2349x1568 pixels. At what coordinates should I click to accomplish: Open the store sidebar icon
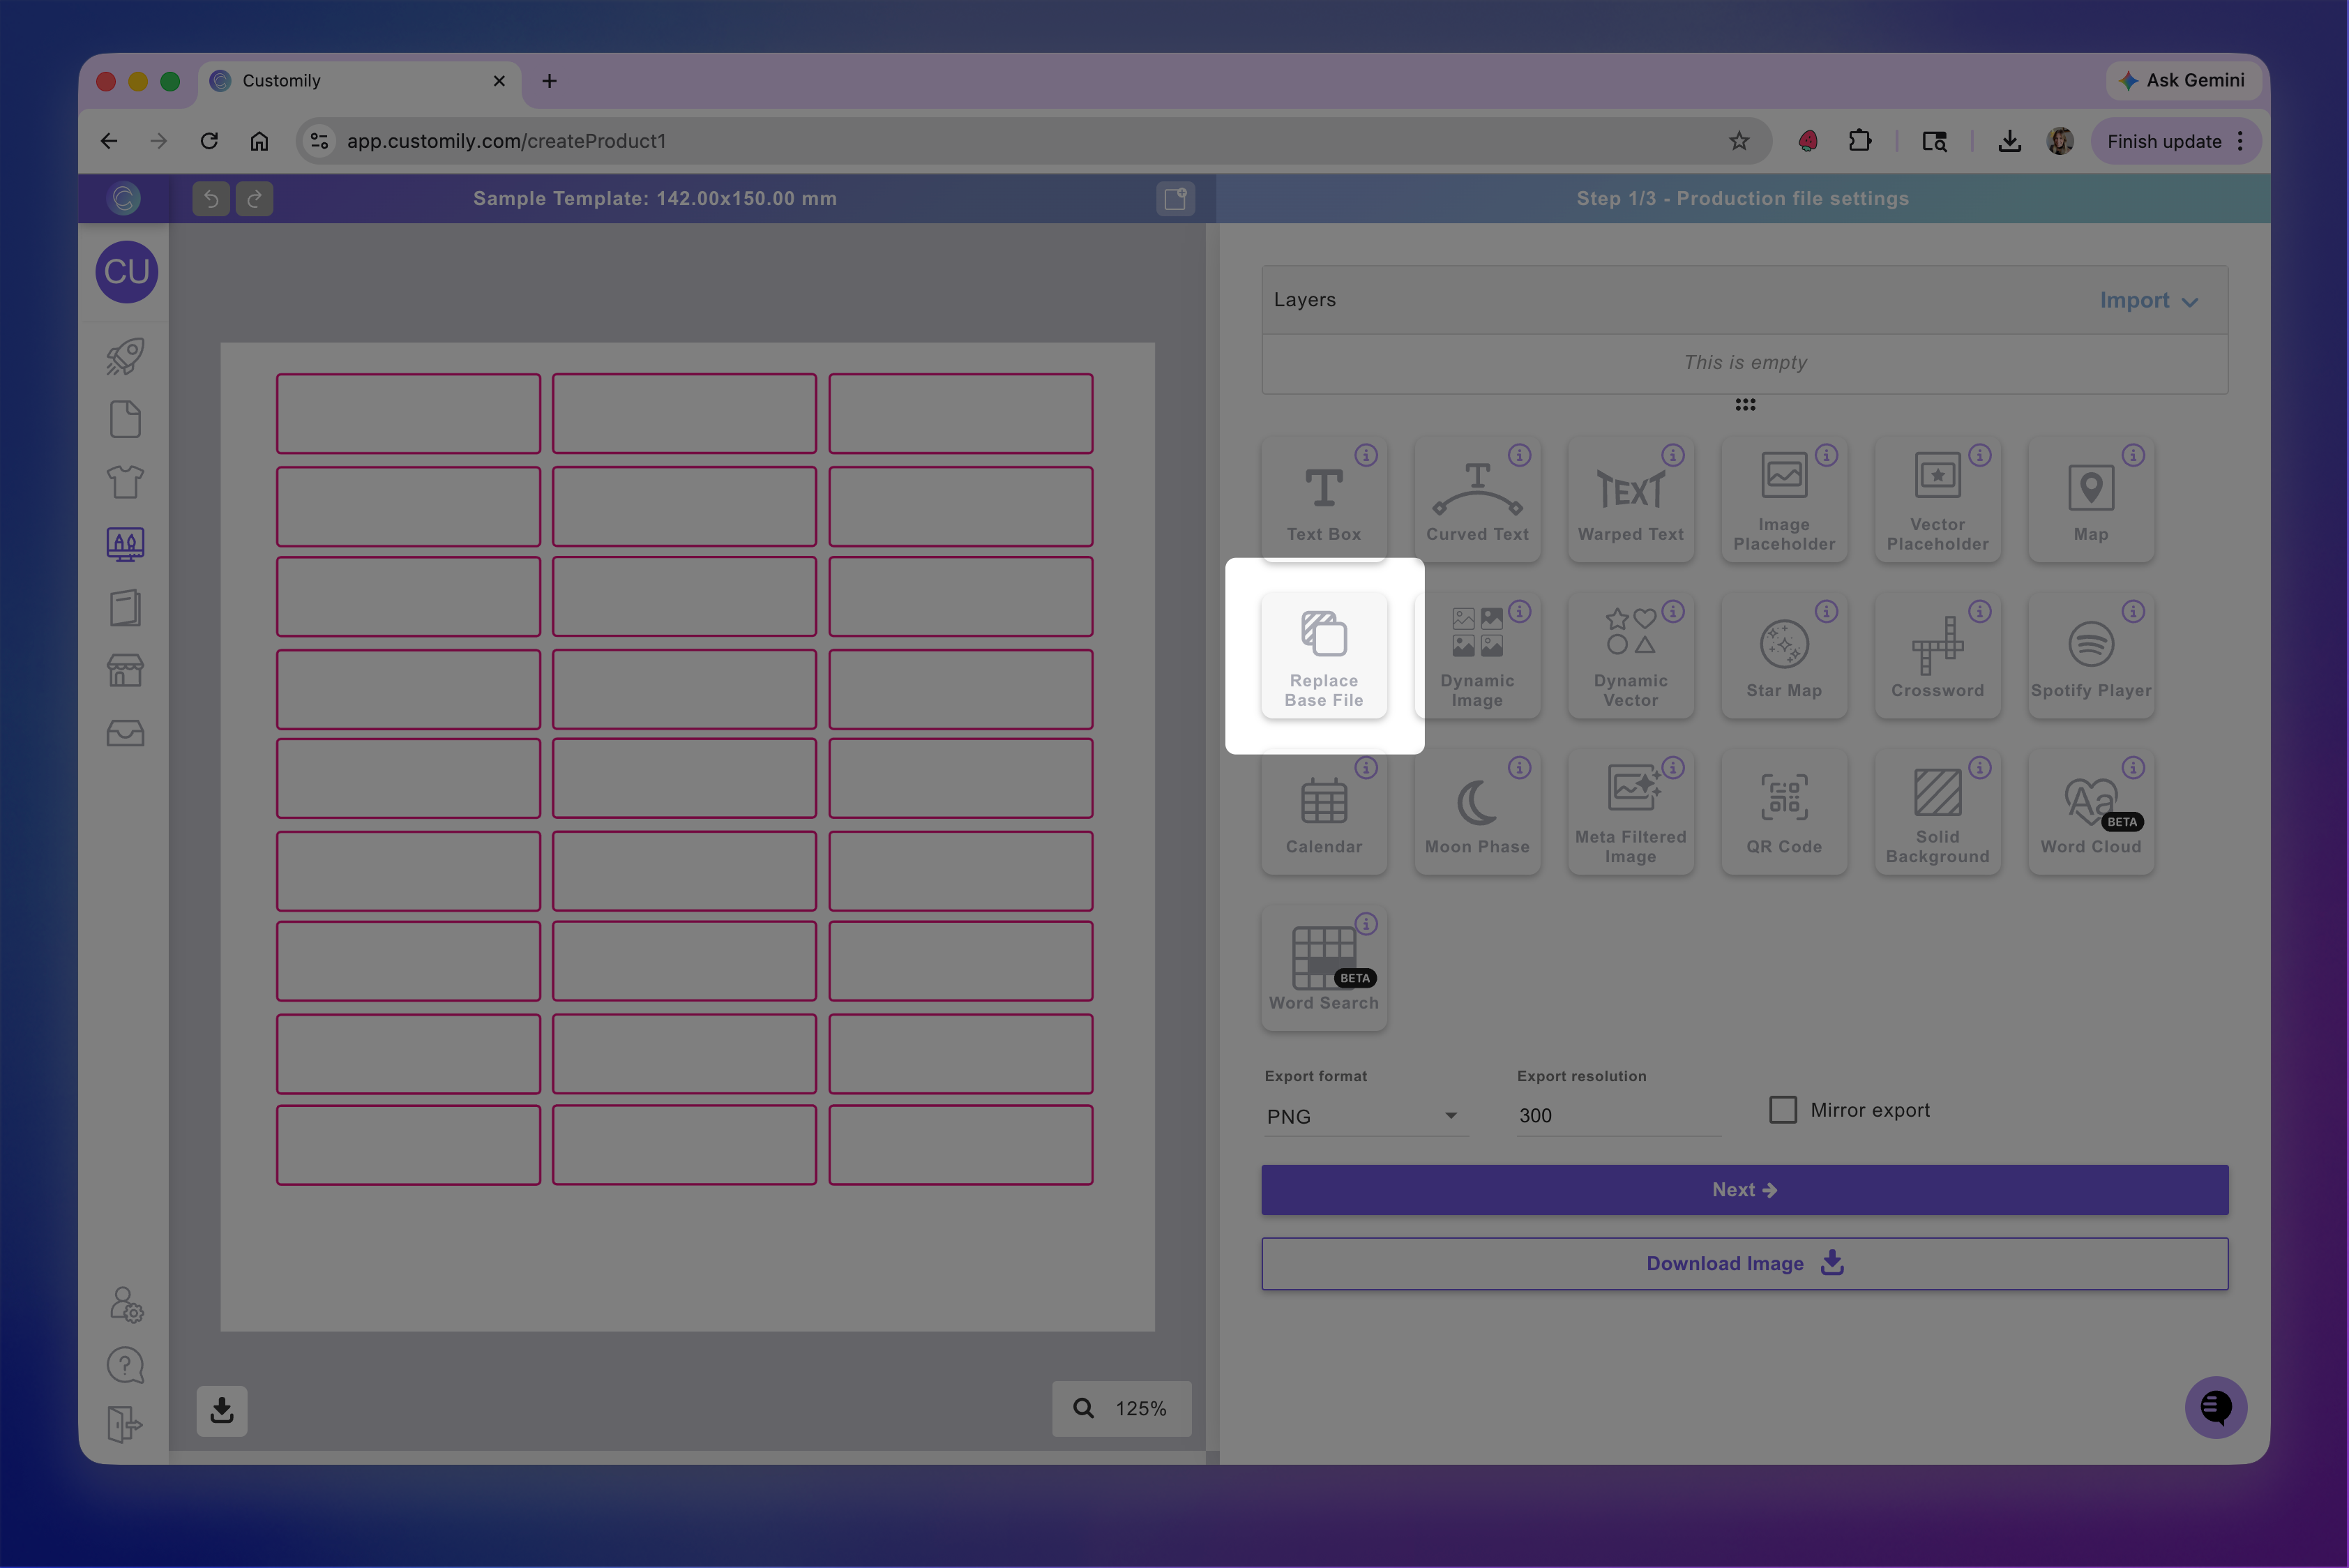(x=125, y=670)
